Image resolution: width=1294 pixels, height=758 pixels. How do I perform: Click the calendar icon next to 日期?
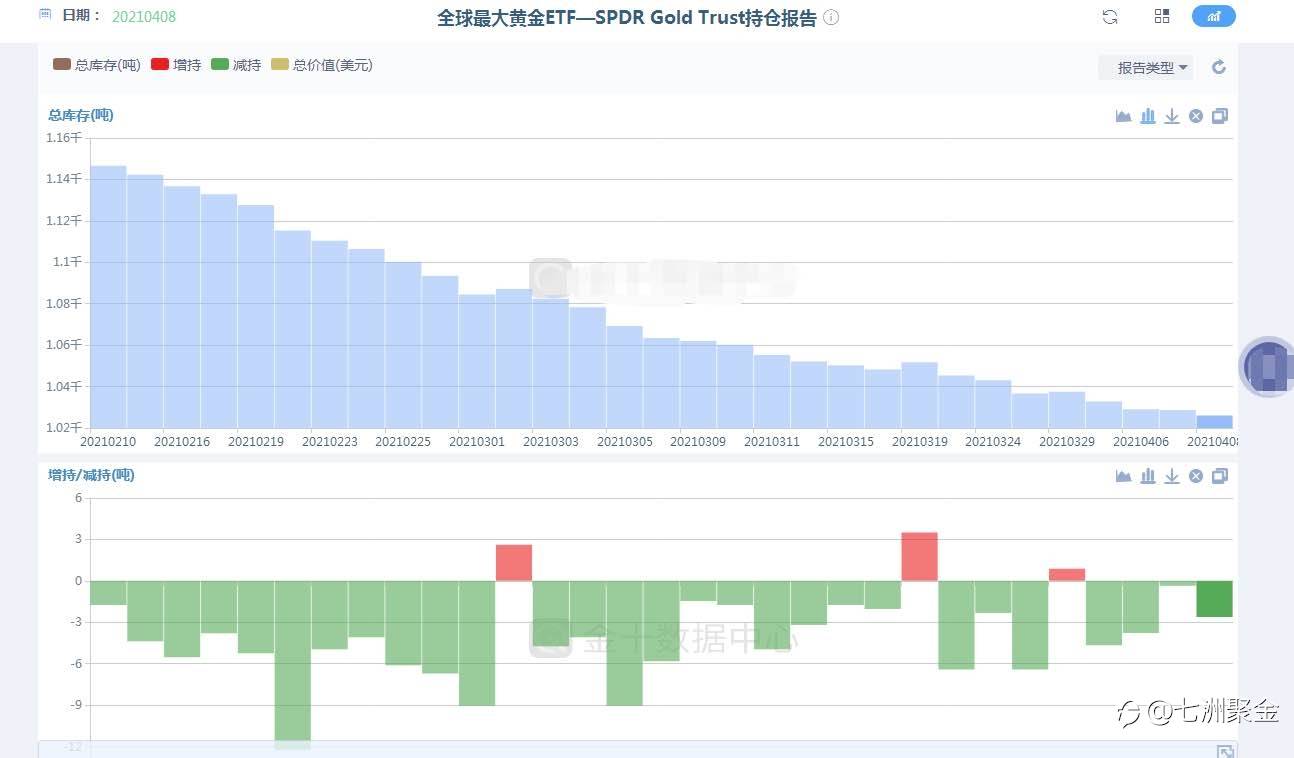point(45,15)
